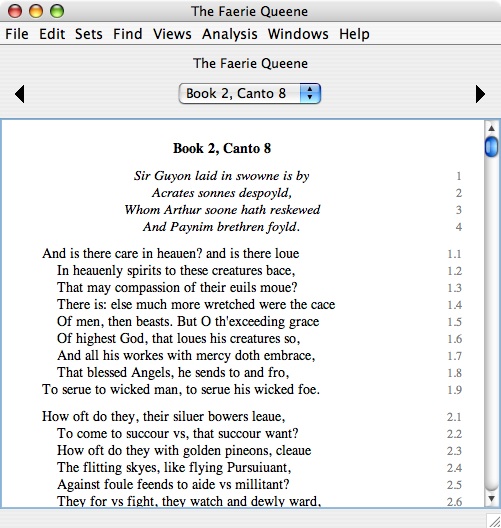Open the Sets menu

point(89,34)
